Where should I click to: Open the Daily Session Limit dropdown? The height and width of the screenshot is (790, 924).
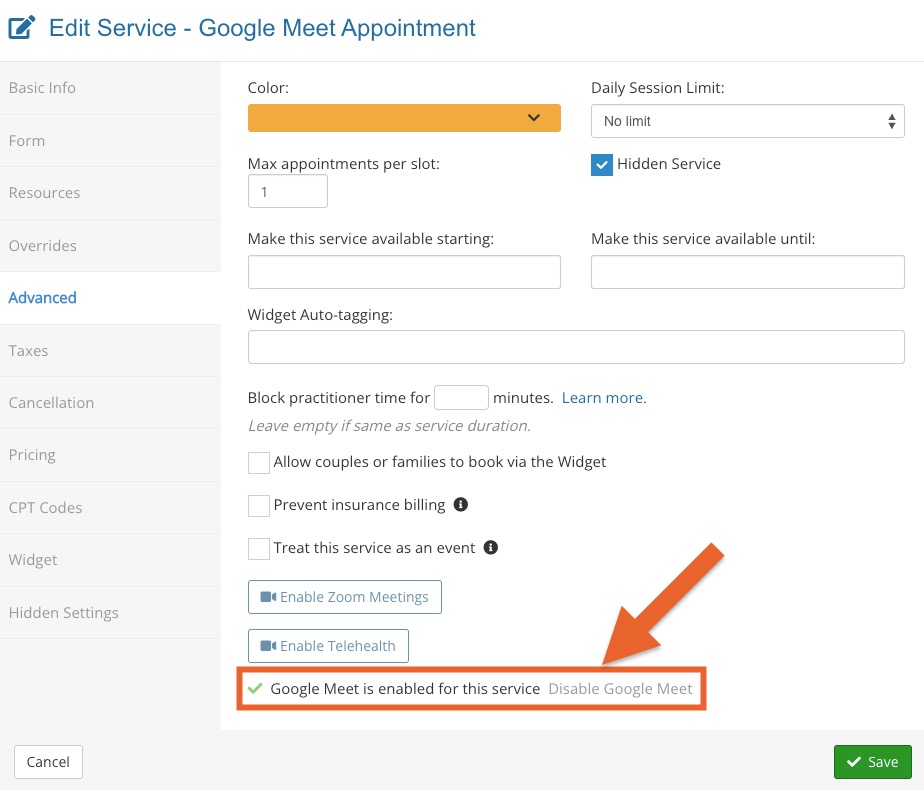pos(747,121)
